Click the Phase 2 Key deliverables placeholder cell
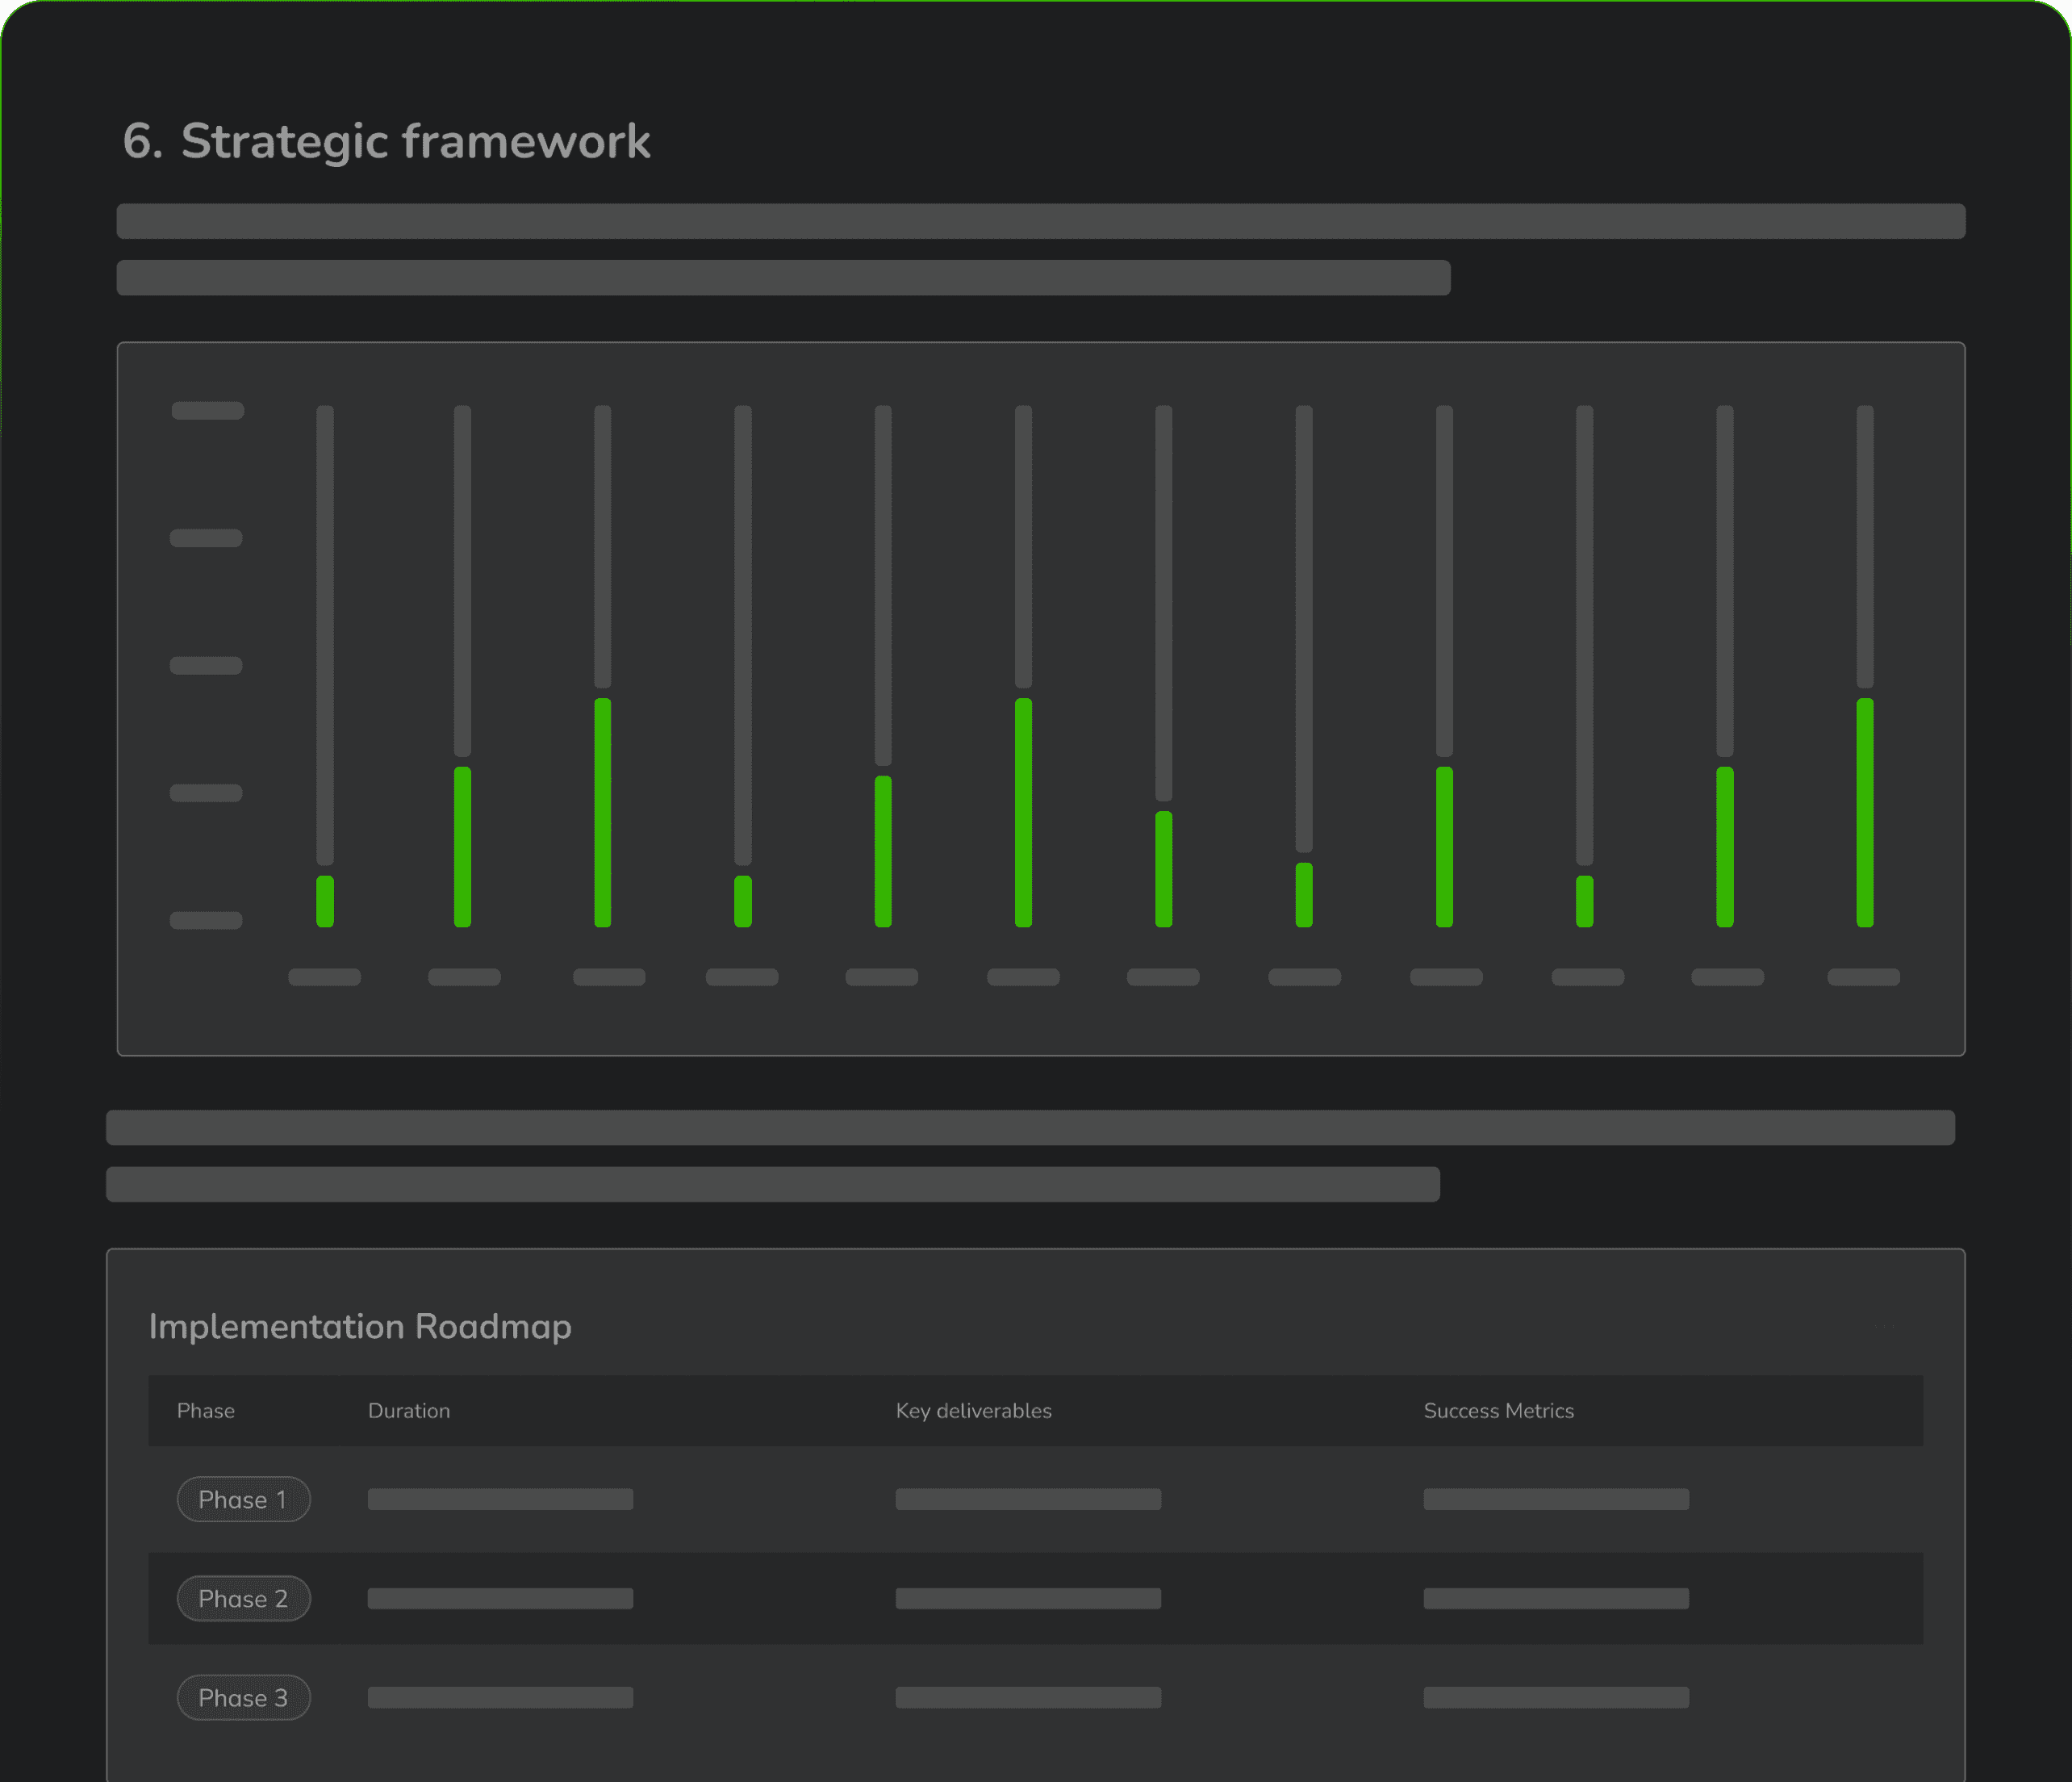 pyautogui.click(x=1028, y=1598)
